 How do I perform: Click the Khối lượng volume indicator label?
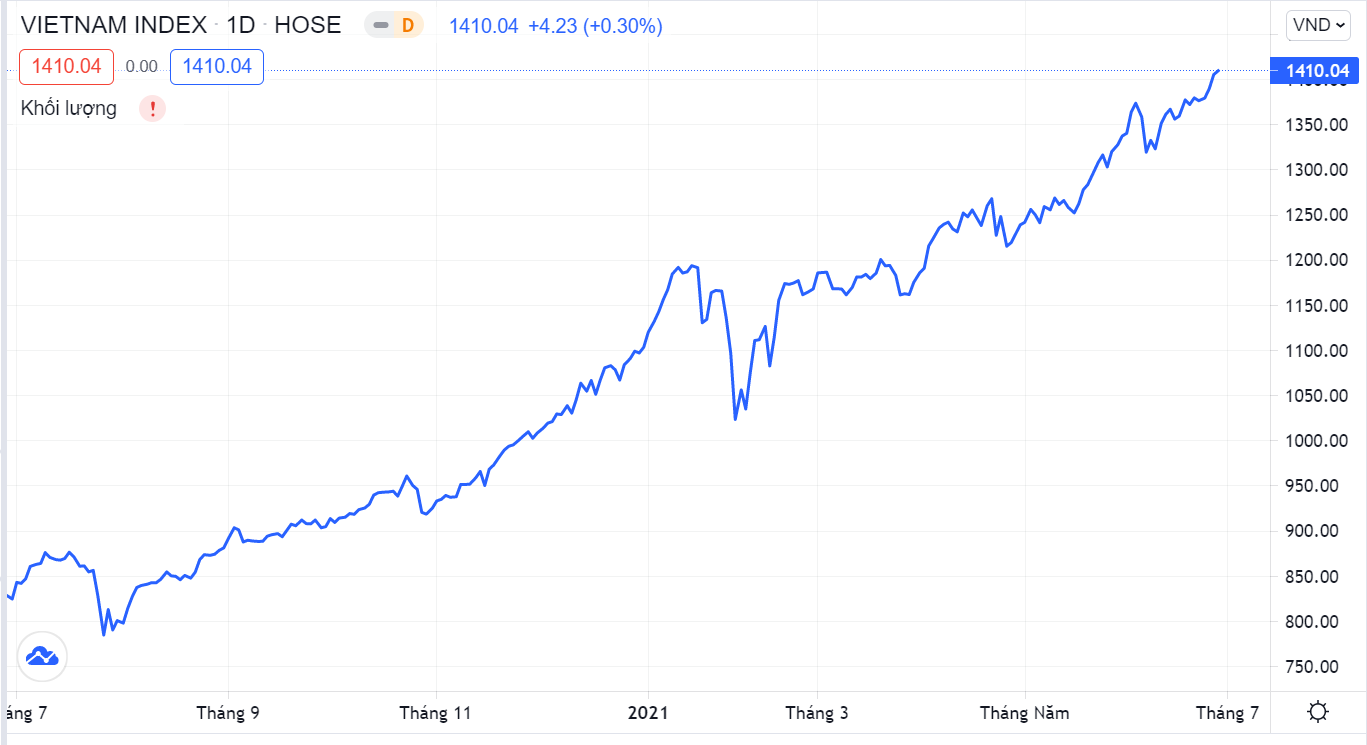point(69,109)
